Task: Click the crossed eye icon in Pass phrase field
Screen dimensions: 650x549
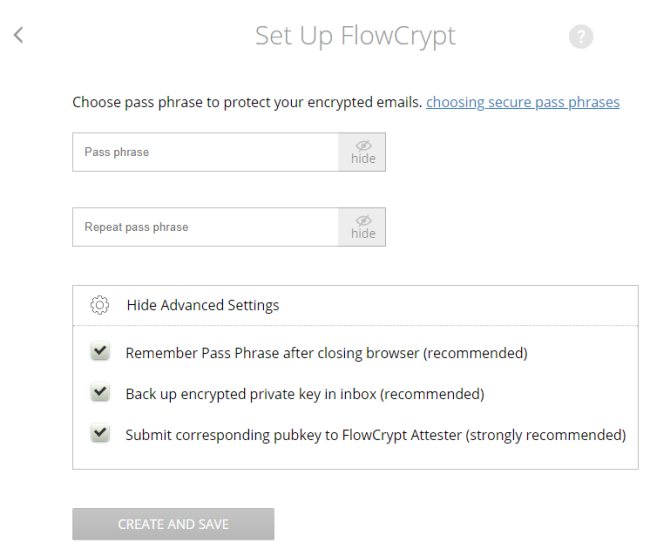Action: (364, 146)
